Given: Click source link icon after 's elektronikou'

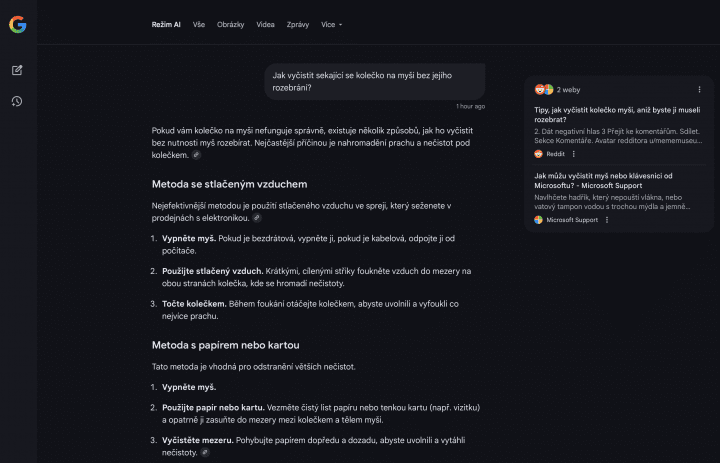Looking at the screenshot, I should [257, 217].
